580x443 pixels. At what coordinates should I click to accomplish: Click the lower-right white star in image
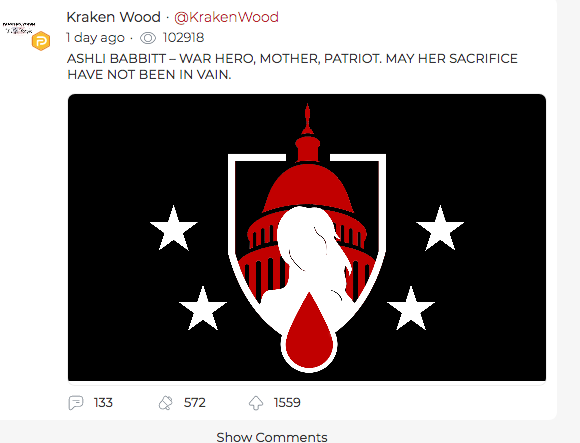[411, 309]
